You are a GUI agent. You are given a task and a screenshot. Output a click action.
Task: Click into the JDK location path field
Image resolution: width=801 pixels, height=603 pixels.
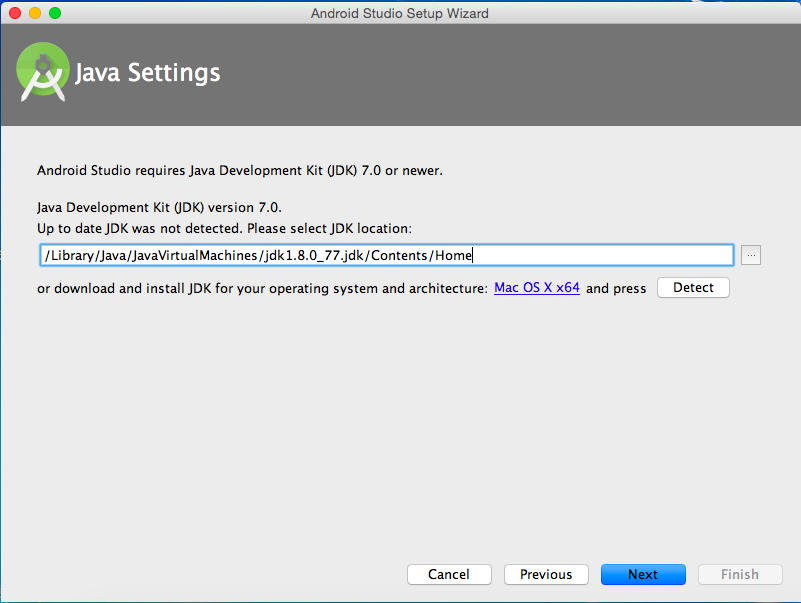tap(387, 255)
